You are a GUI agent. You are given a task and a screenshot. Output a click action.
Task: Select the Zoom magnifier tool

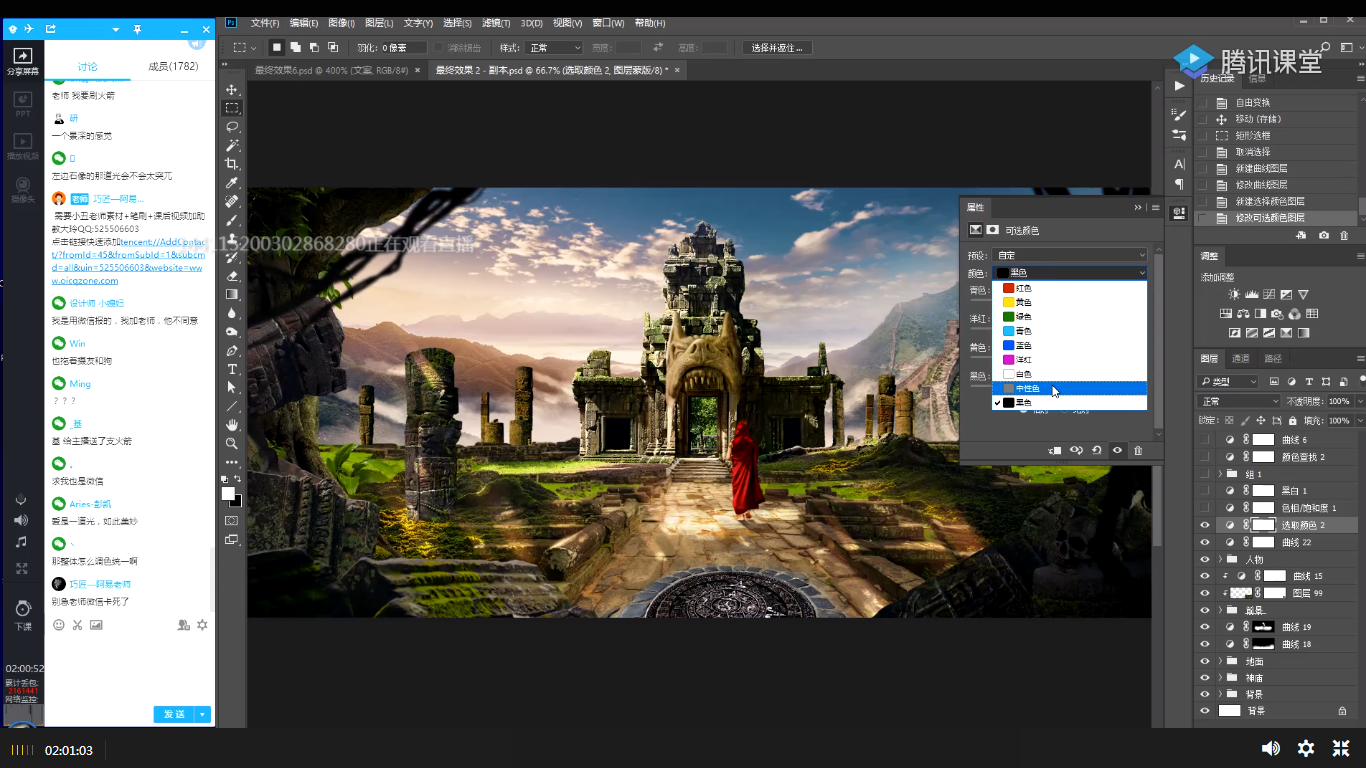232,443
